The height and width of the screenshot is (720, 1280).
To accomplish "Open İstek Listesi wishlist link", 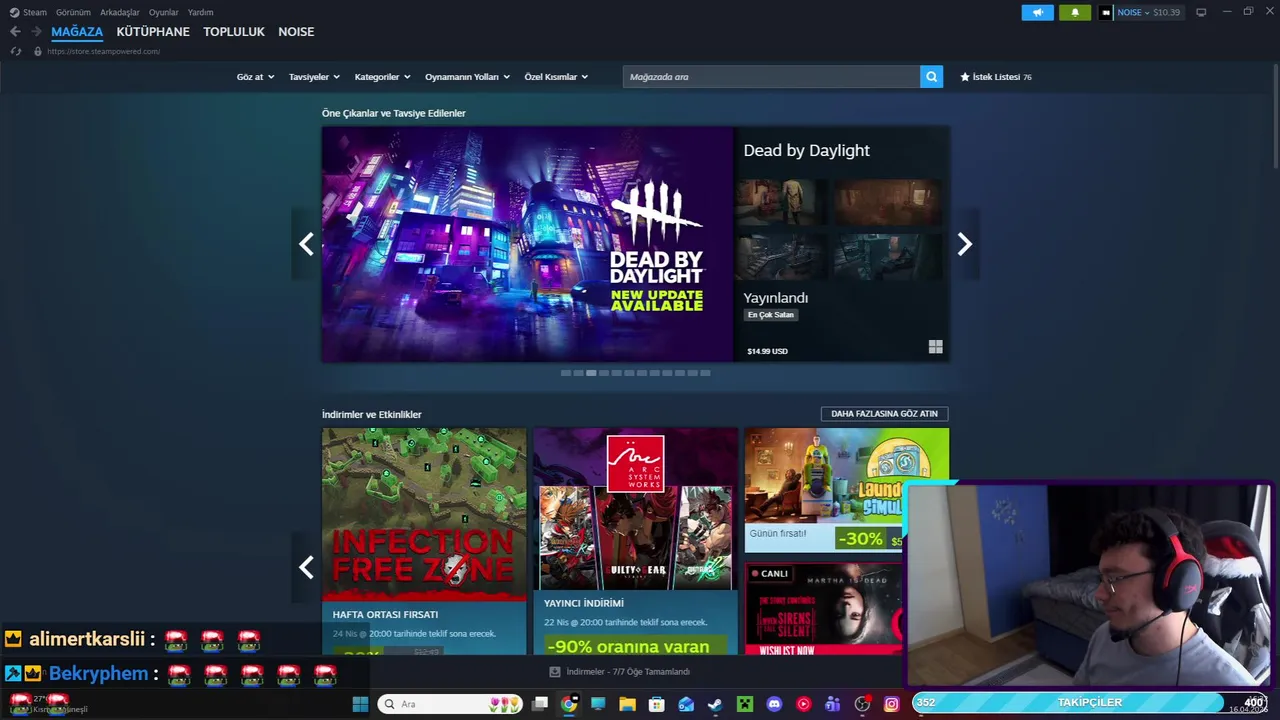I will click(x=996, y=77).
